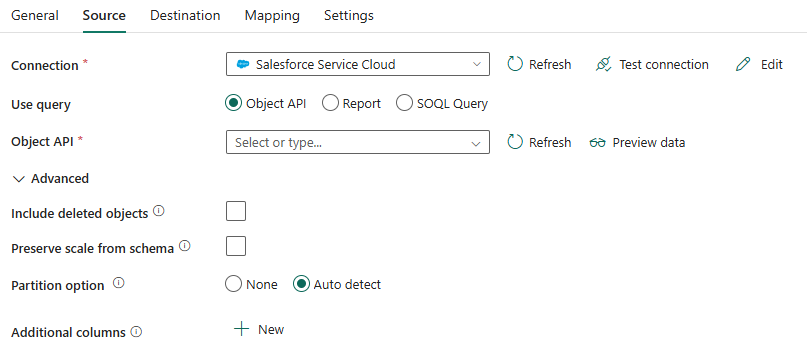Click the Partition option info icon
This screenshot has height=364, width=807.
click(x=119, y=283)
